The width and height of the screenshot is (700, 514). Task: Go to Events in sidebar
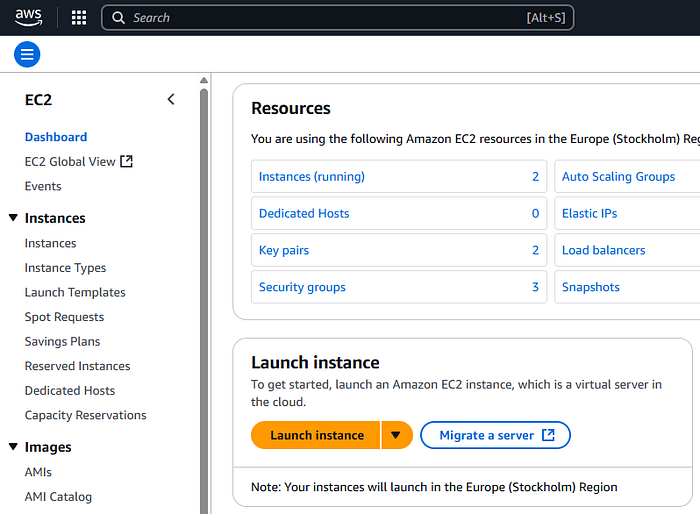43,186
